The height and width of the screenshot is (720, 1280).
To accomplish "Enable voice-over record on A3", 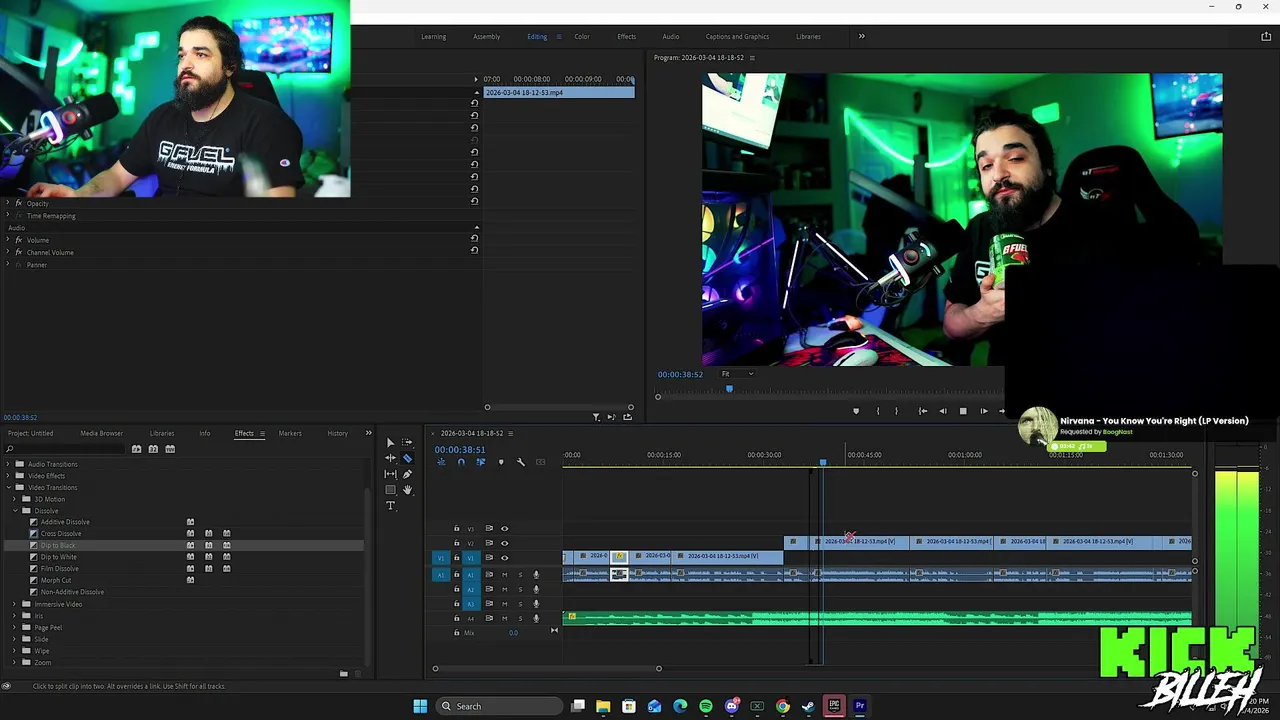I will 536,604.
